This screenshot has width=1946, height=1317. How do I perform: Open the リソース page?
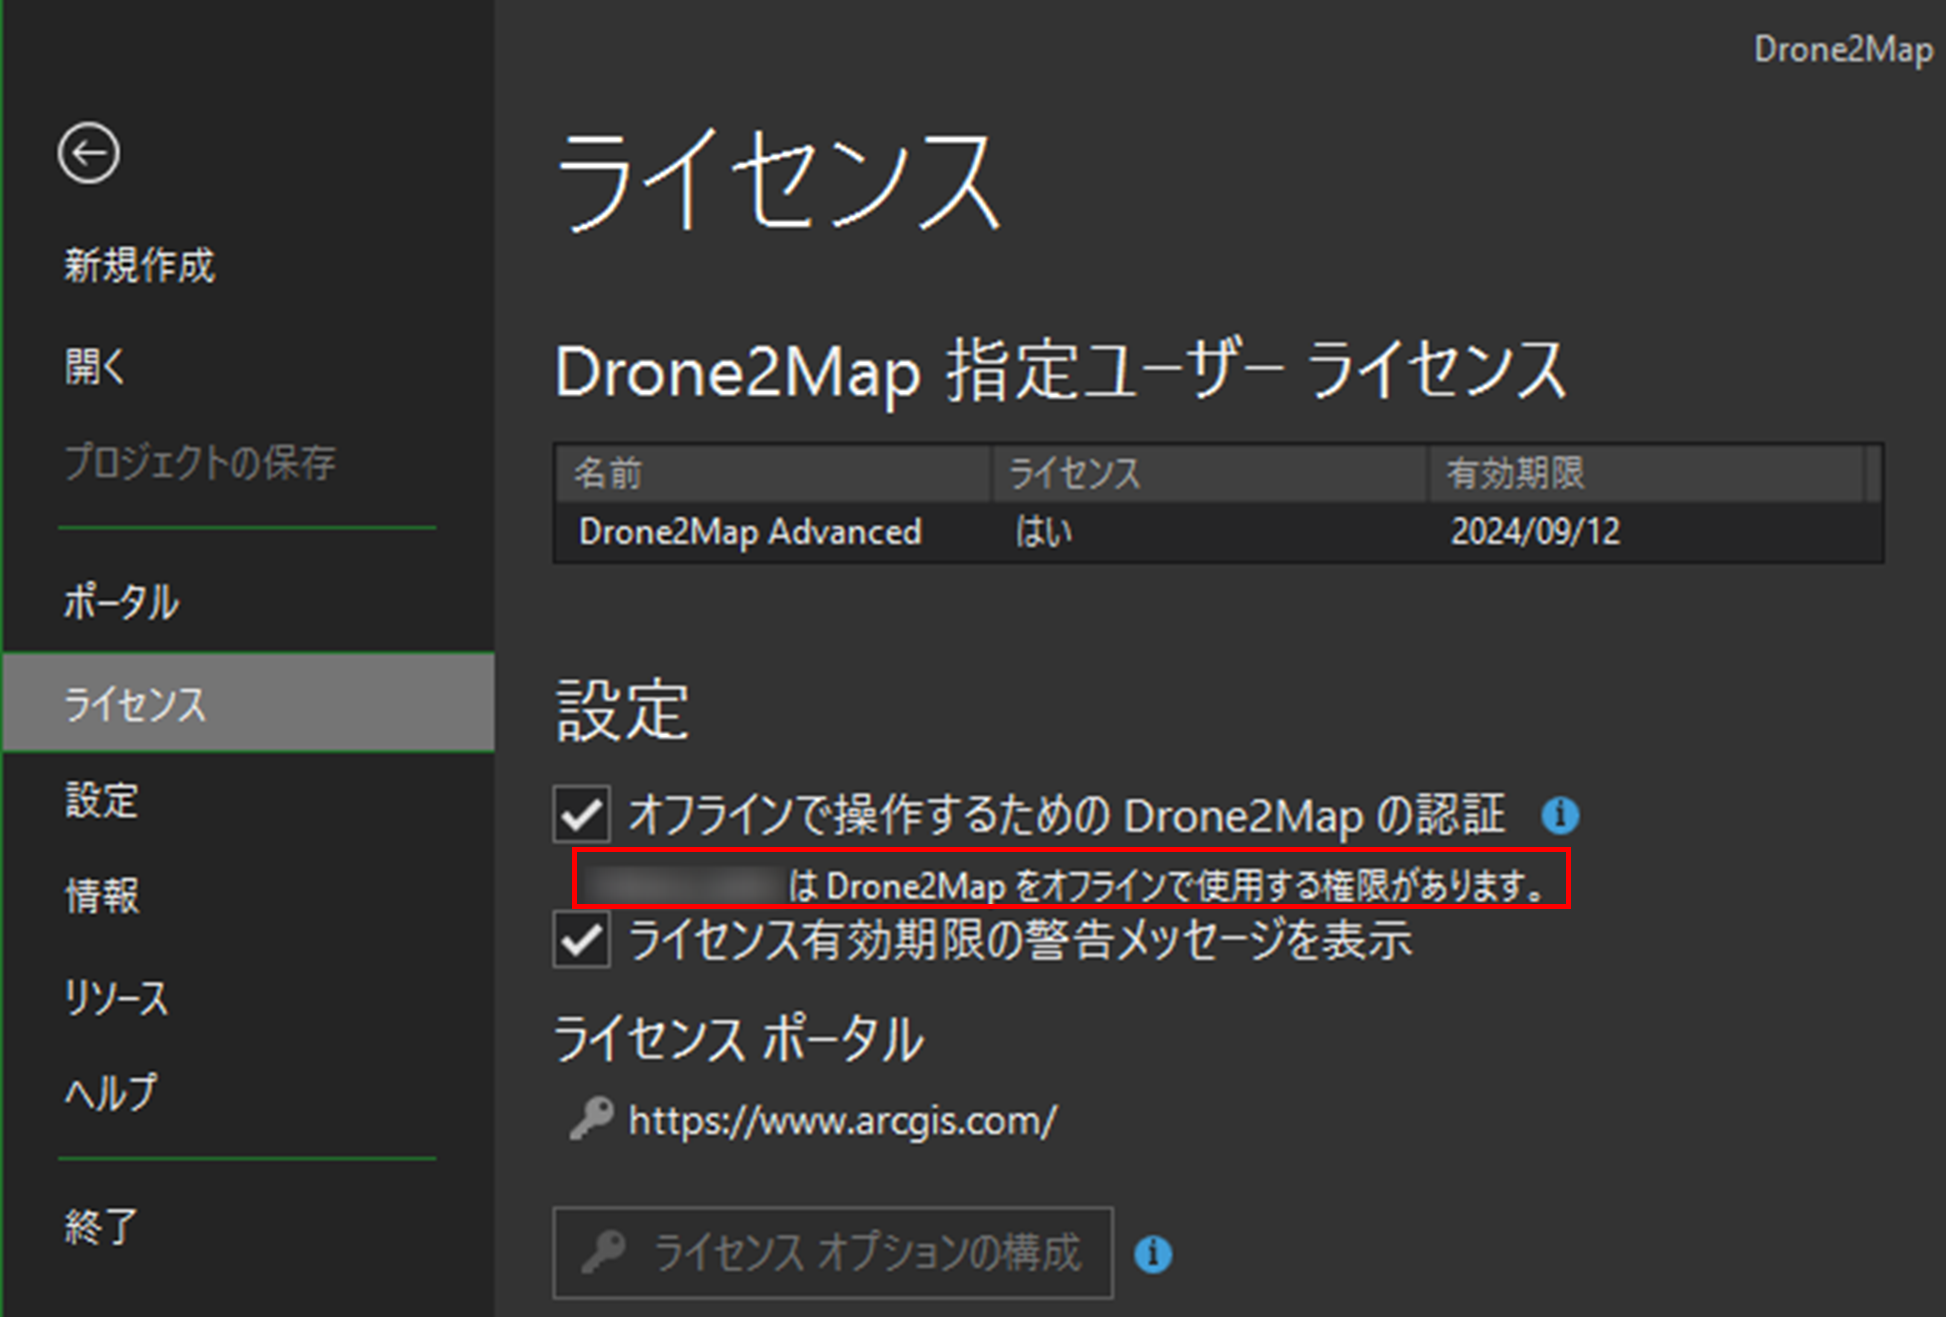116,997
